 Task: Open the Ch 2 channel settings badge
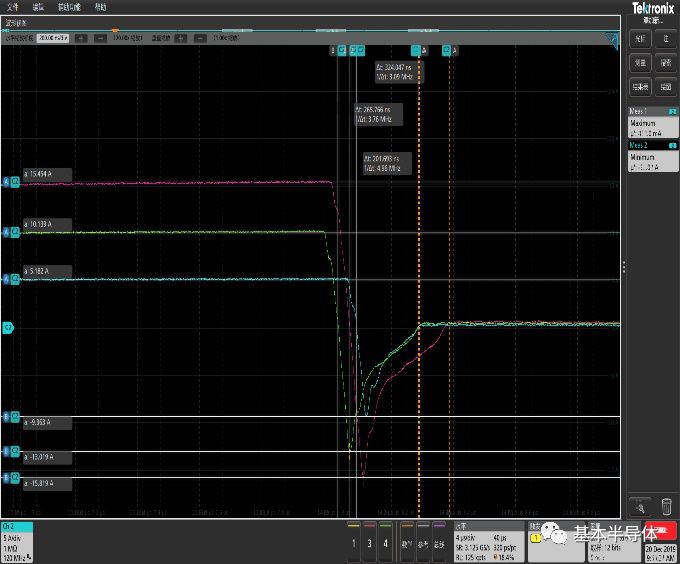click(17, 541)
